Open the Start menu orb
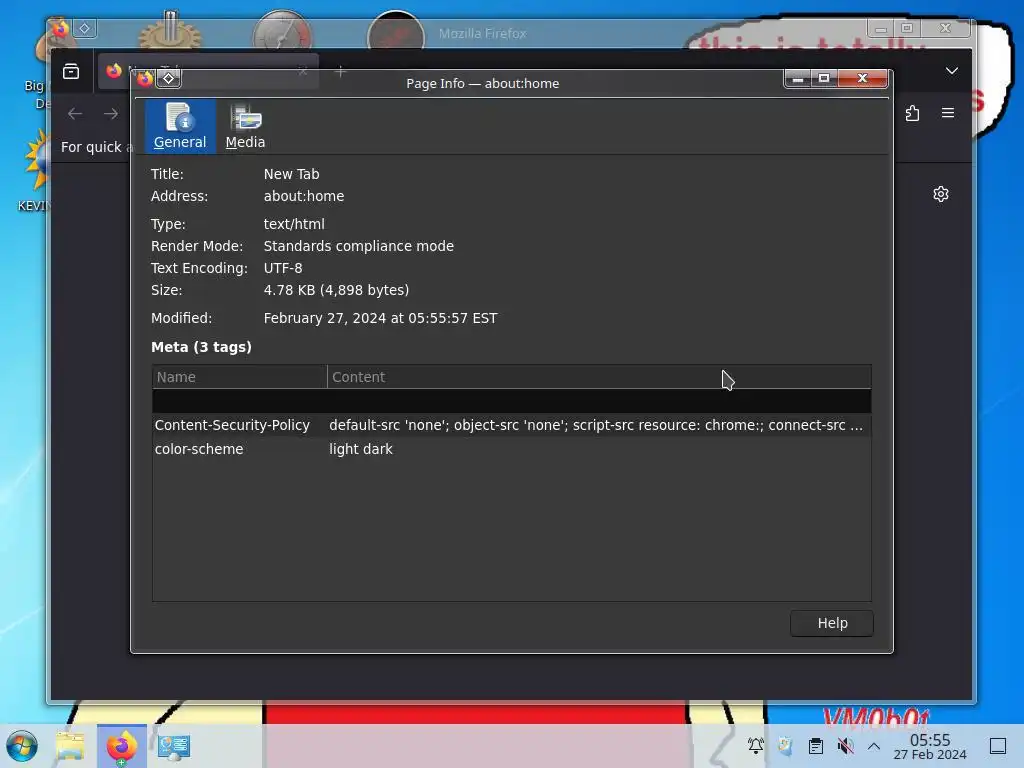The width and height of the screenshot is (1024, 768). 22,746
